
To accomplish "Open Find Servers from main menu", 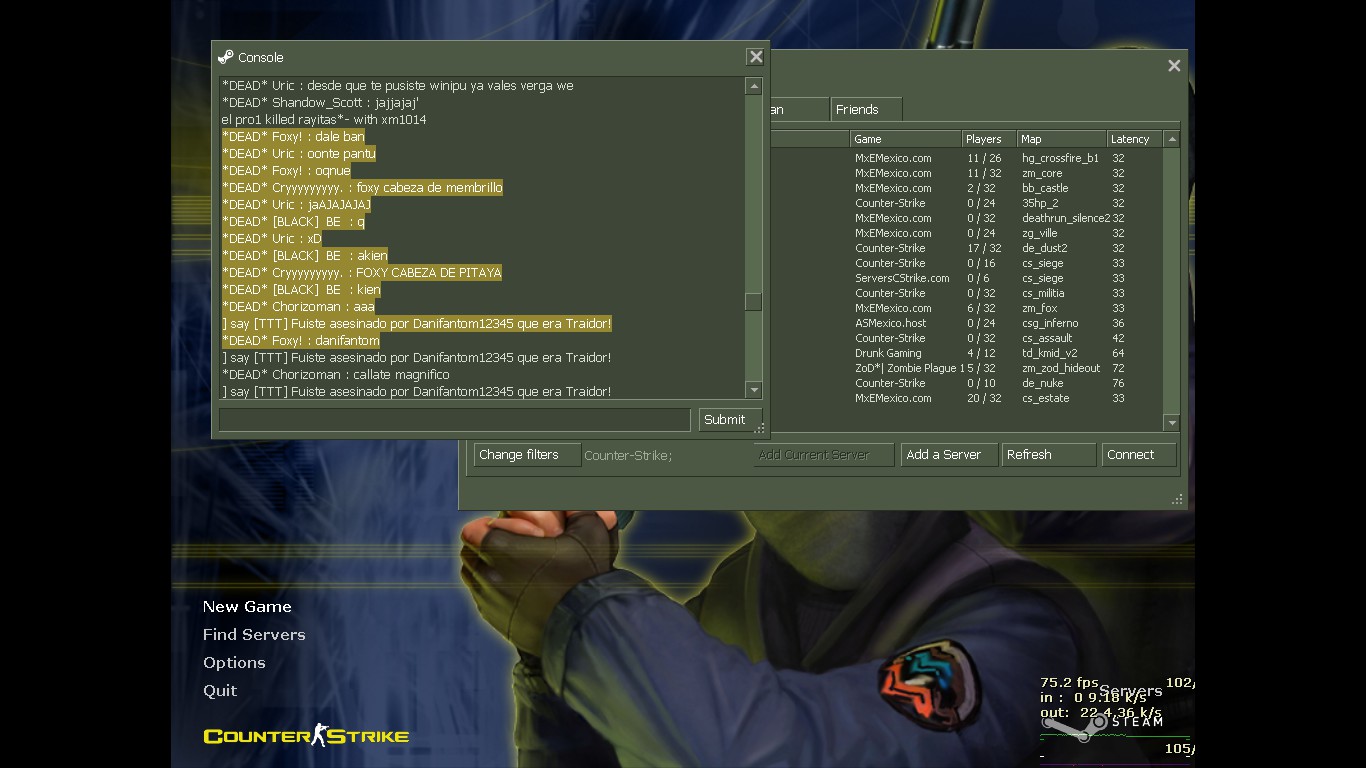I will 254,635.
